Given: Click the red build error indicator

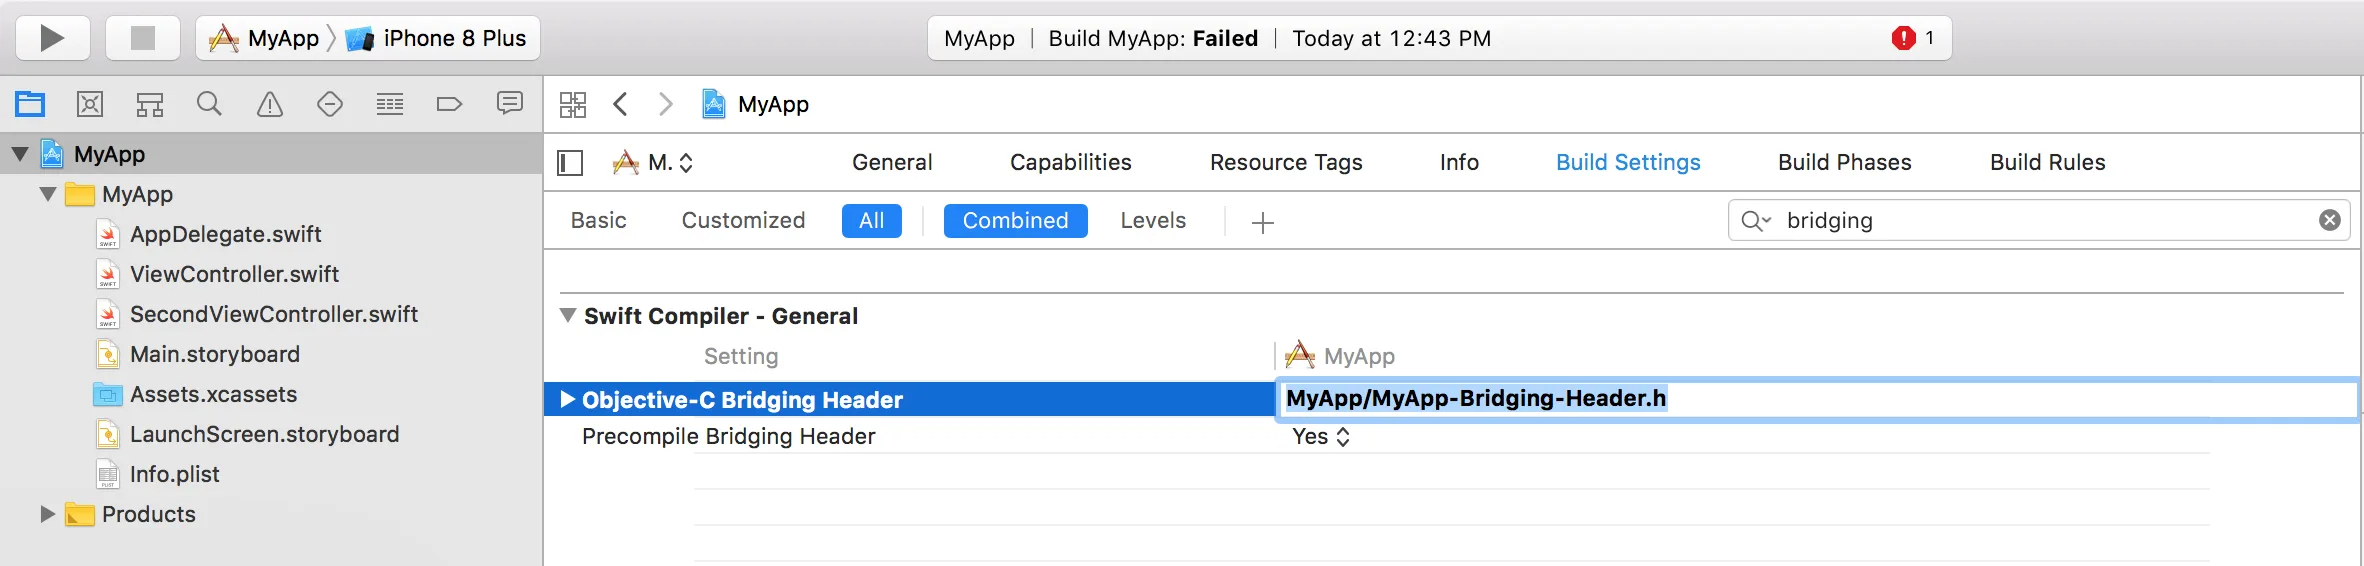Looking at the screenshot, I should coord(1903,38).
